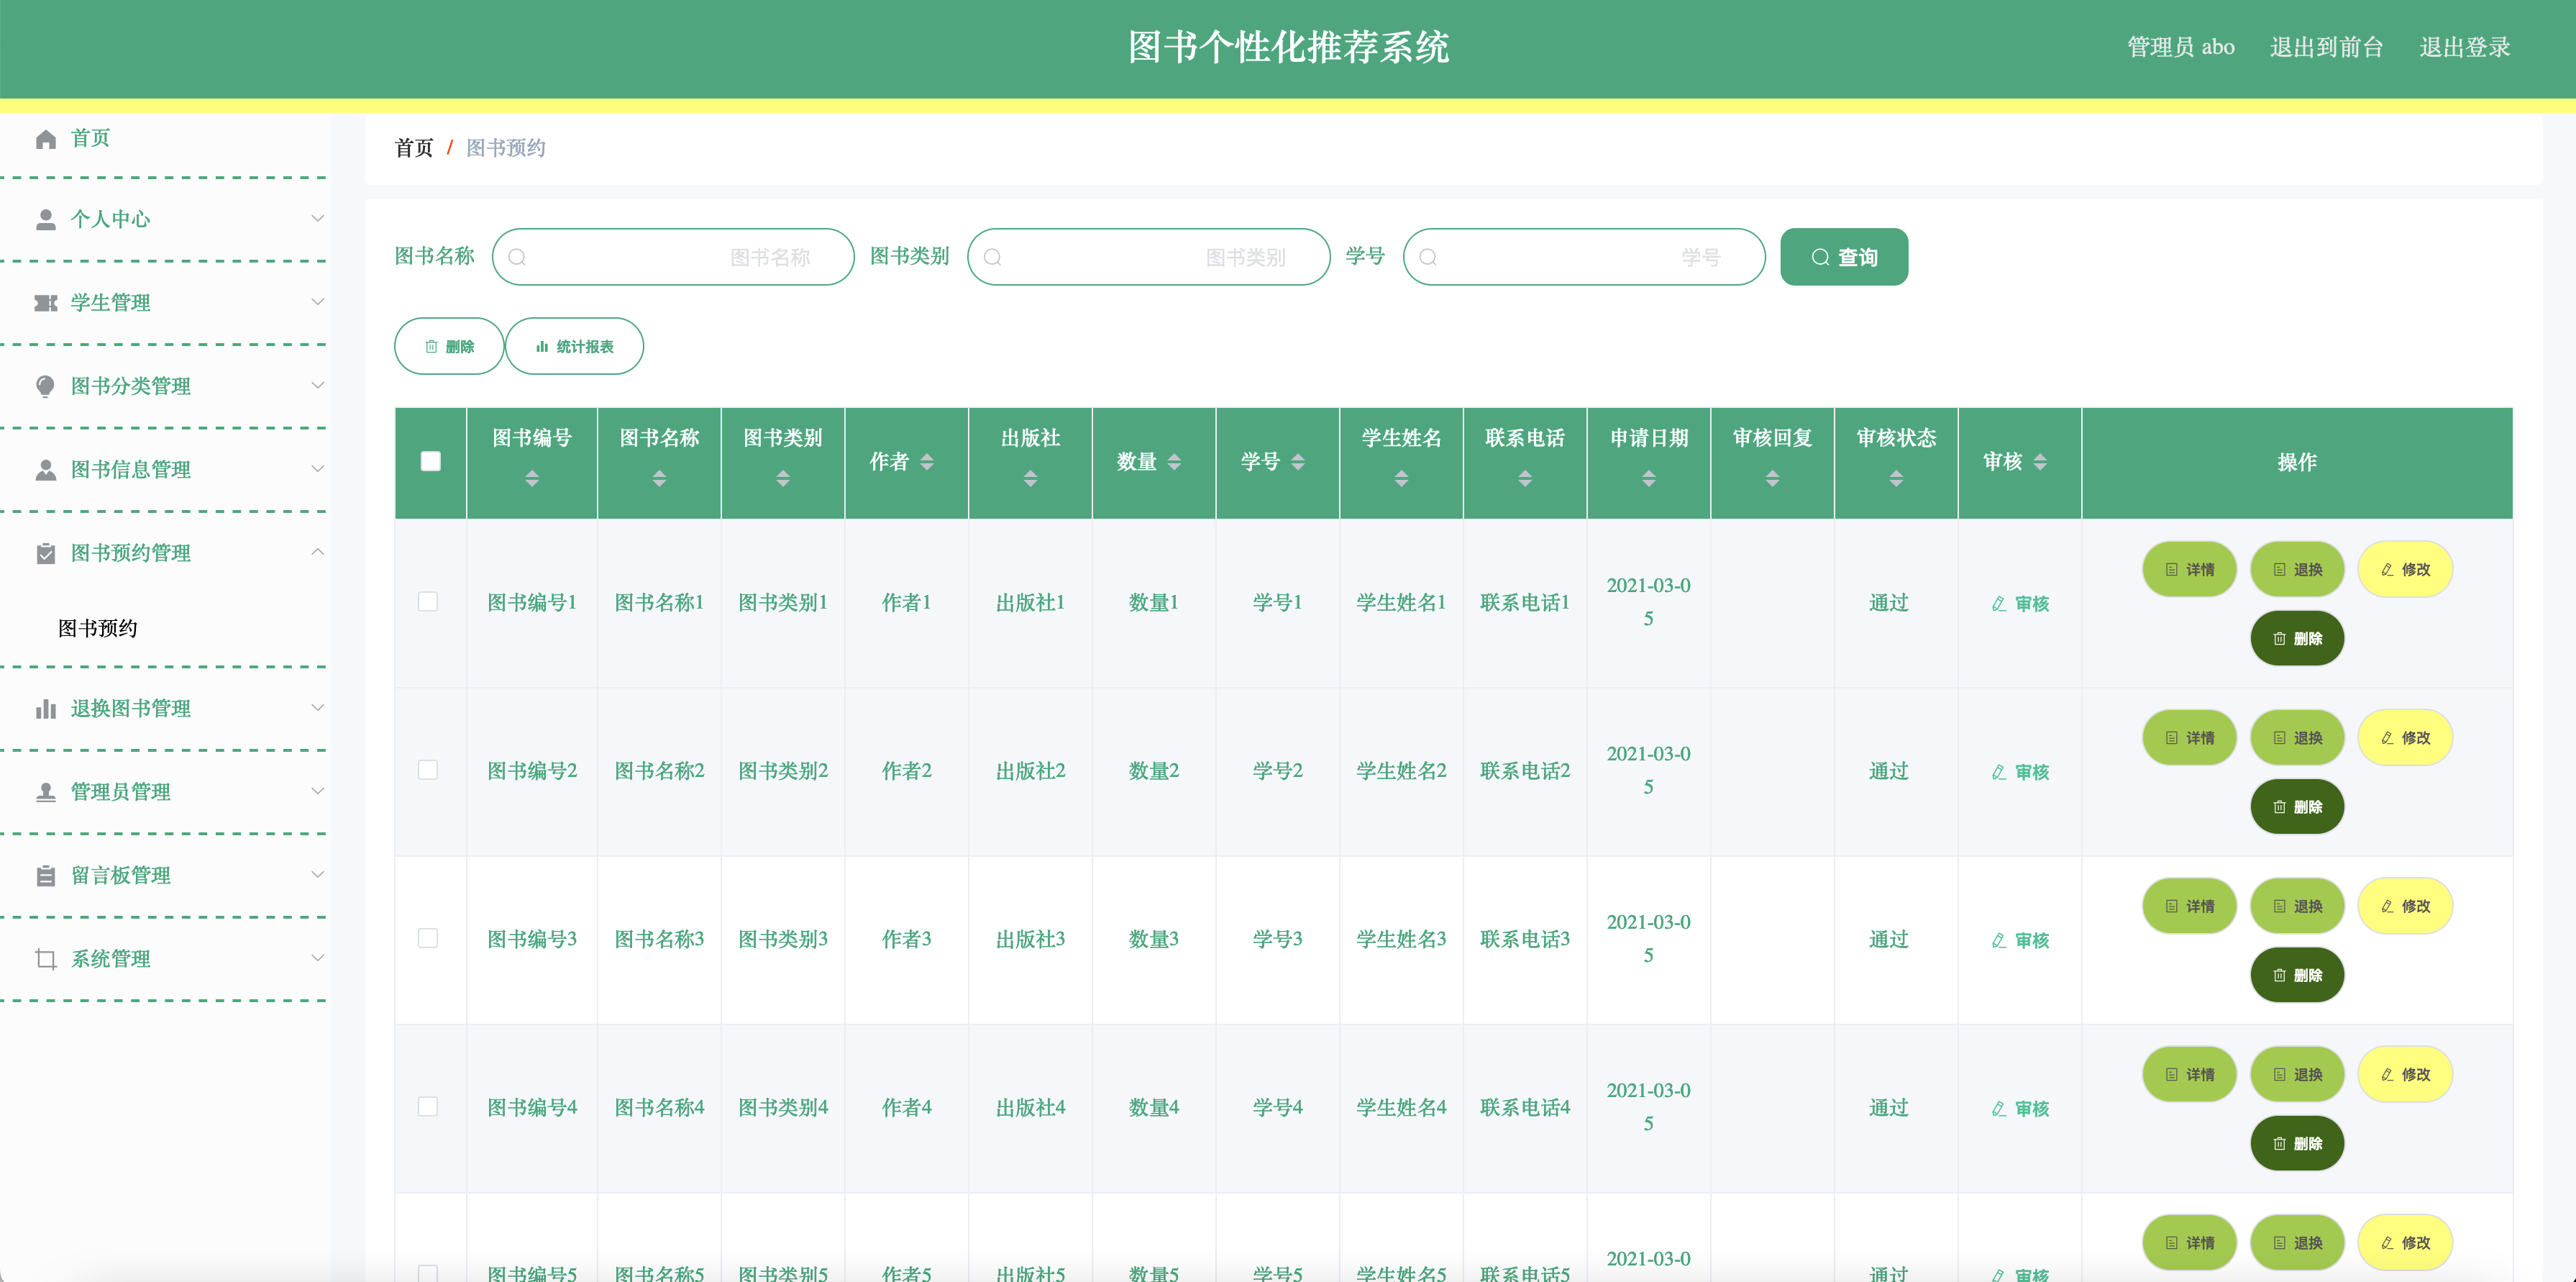2576x1282 pixels.
Task: Click 退换 button for 图书编号2 row
Action: (x=2298, y=738)
